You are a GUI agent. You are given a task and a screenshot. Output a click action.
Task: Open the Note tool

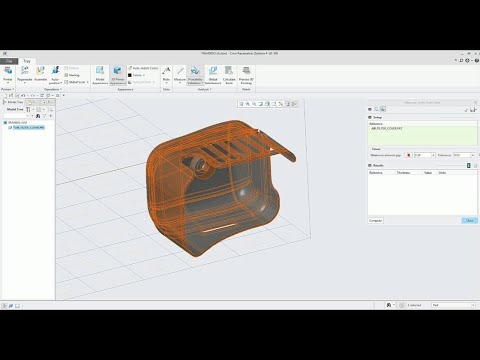click(x=166, y=74)
